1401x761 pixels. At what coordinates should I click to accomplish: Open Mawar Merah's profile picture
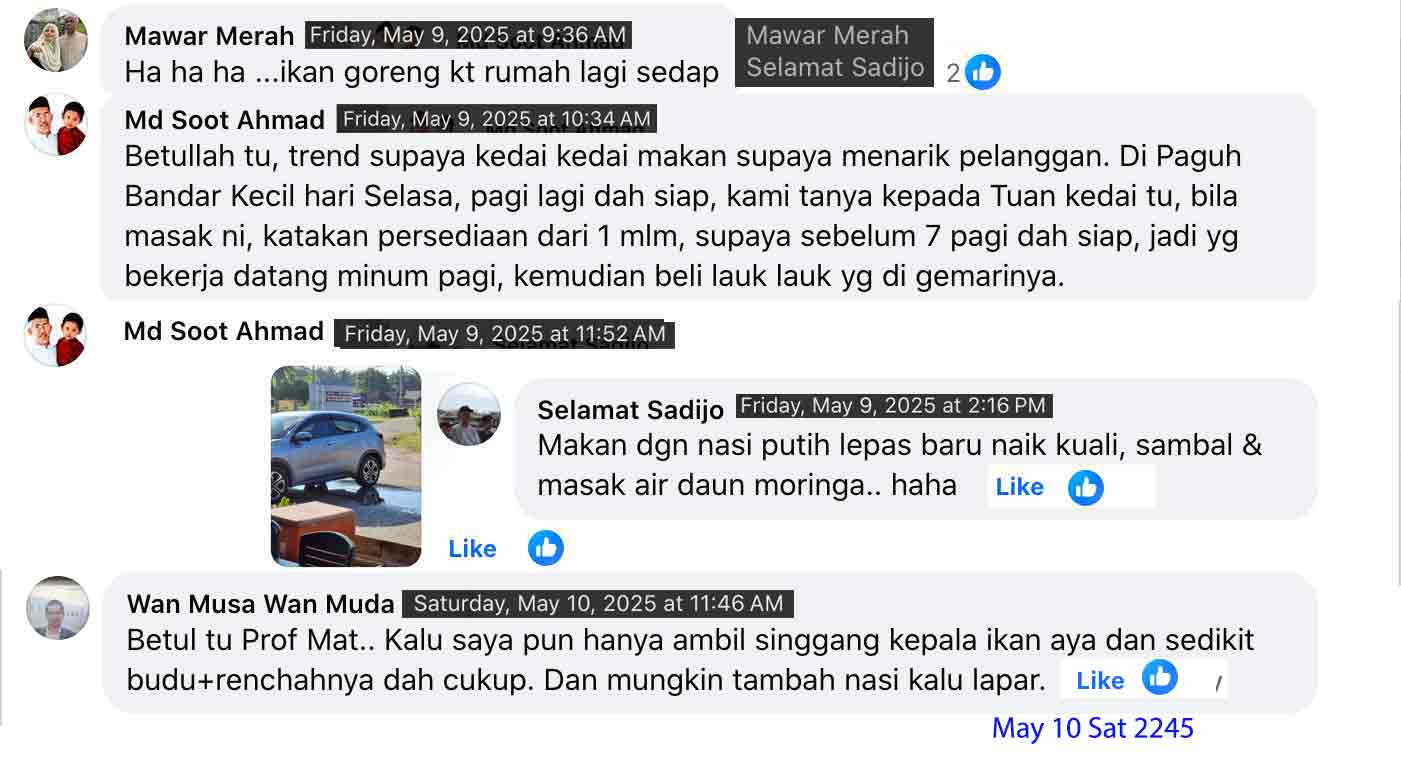tap(56, 40)
